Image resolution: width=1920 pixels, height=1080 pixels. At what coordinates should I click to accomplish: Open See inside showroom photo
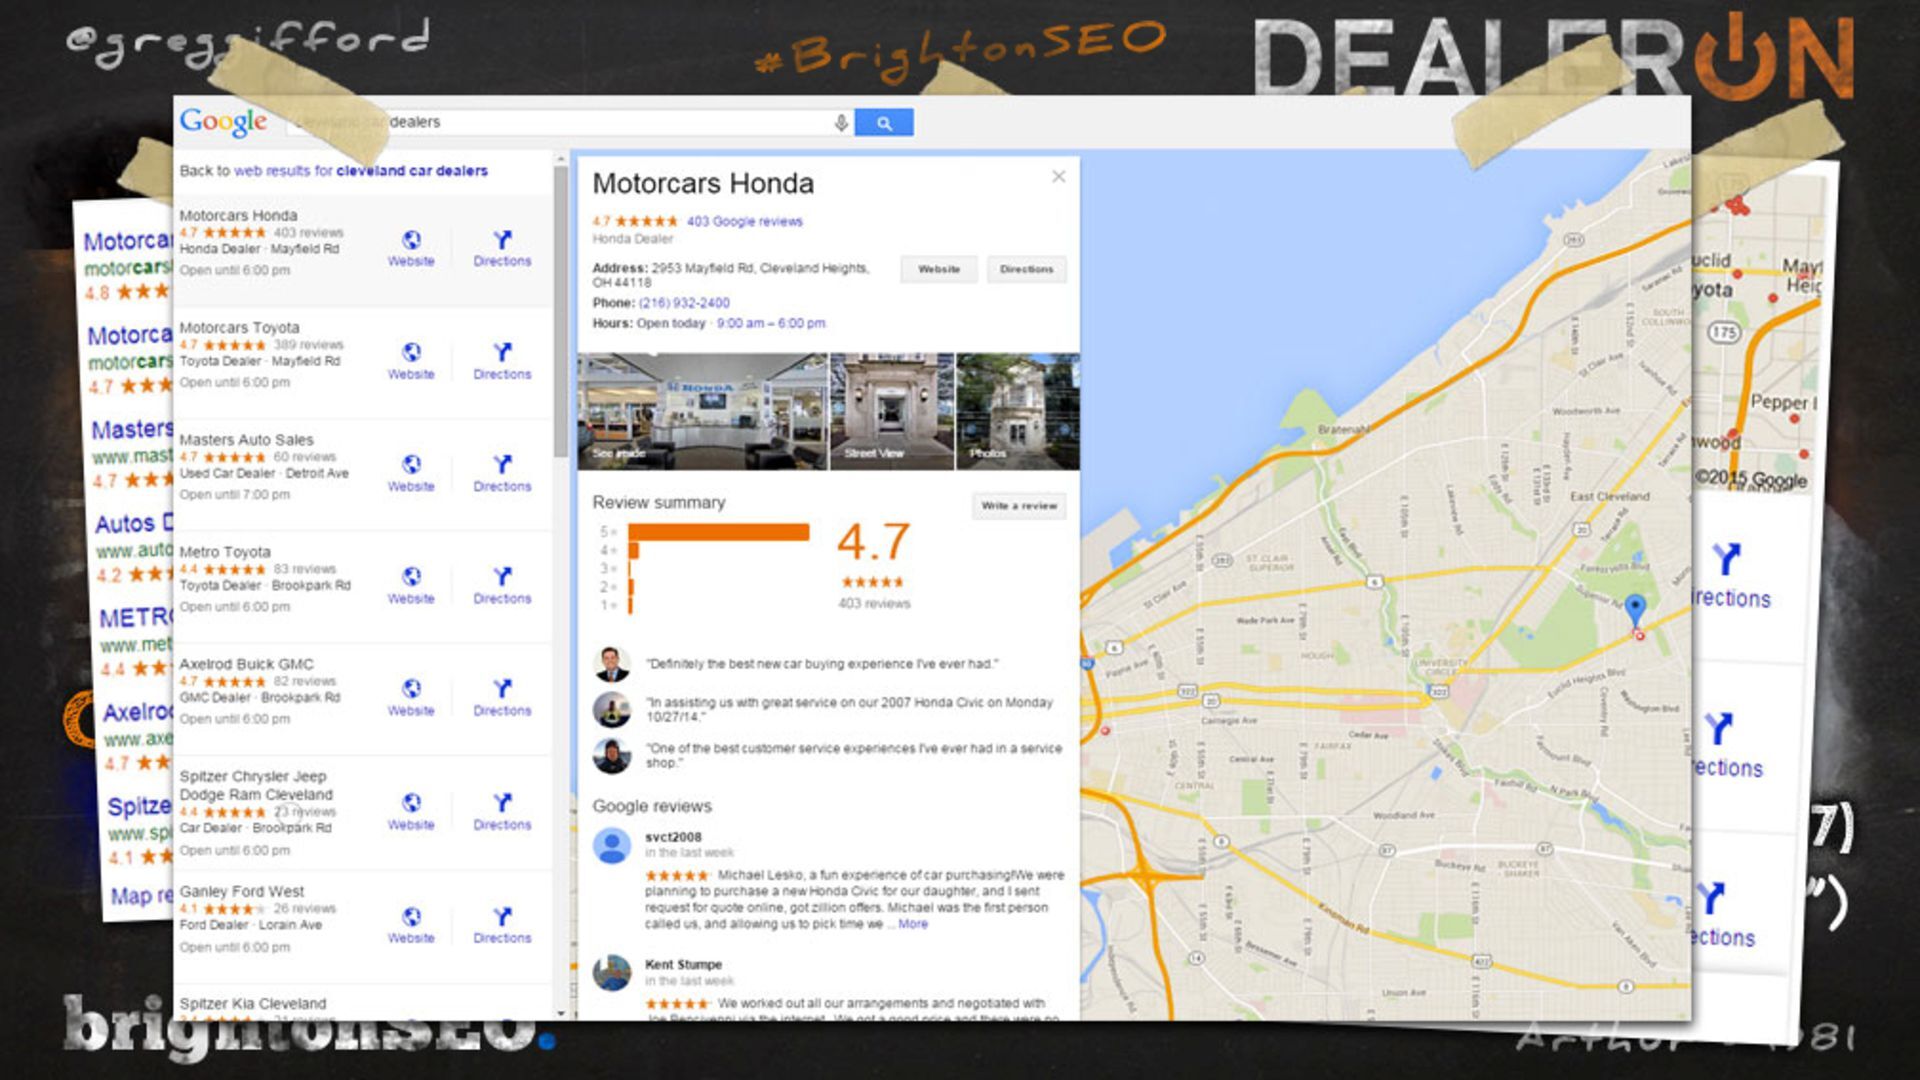coord(703,411)
